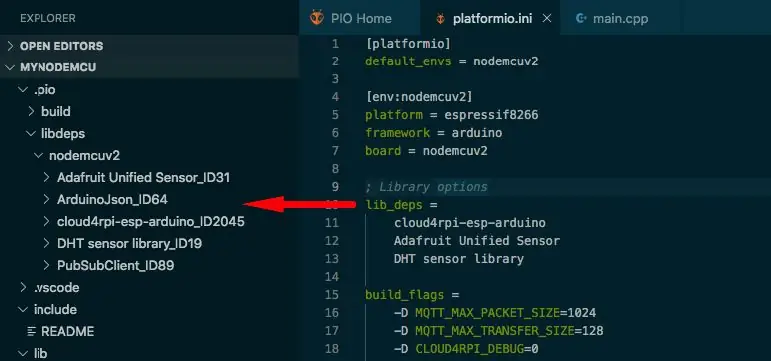771x361 pixels.
Task: Collapse the .pio folder chevron
Action: point(23,90)
